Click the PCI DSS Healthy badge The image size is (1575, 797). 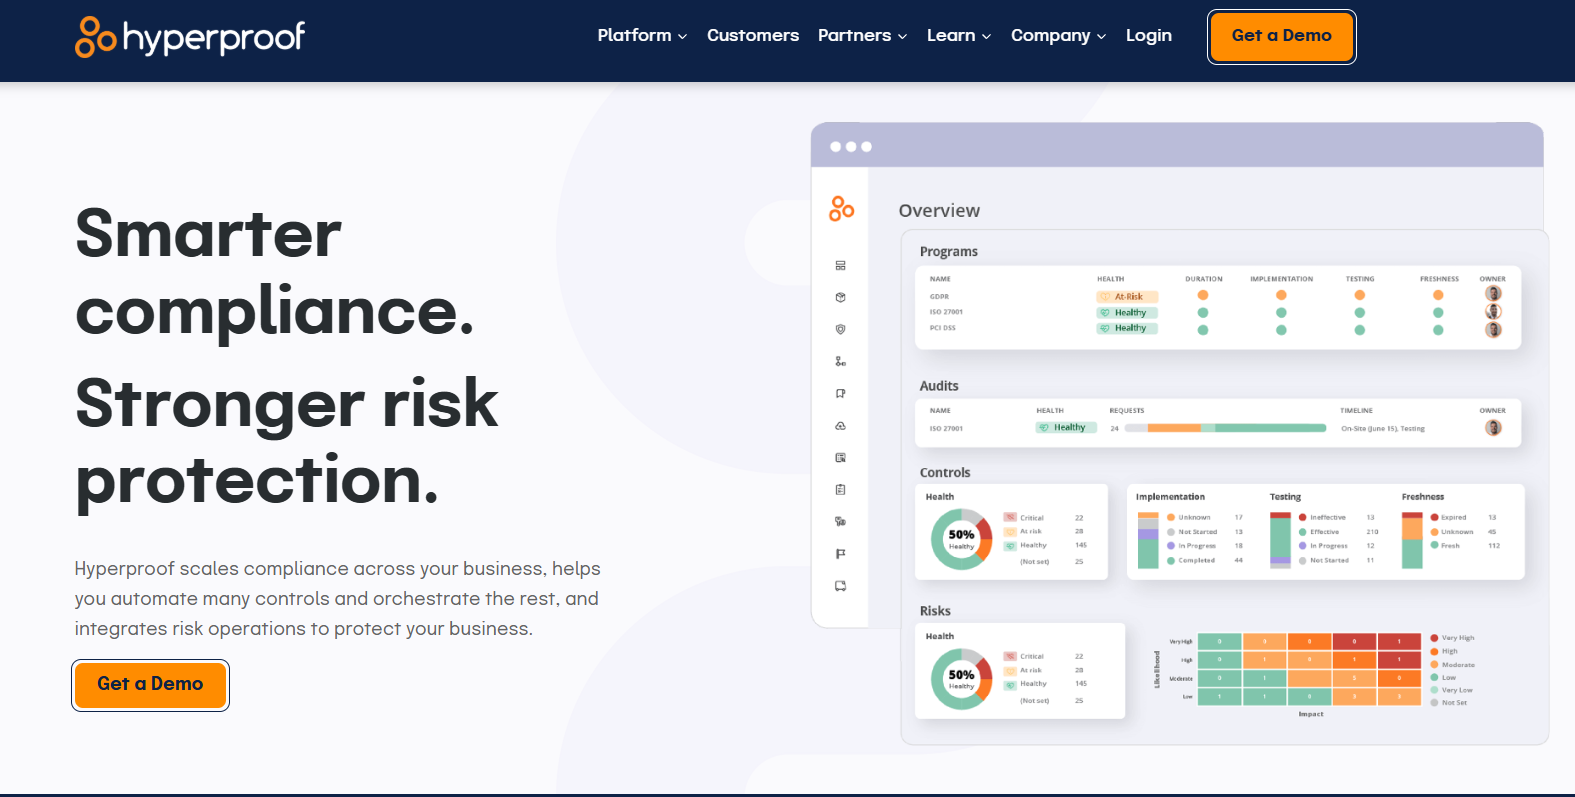click(x=1127, y=328)
